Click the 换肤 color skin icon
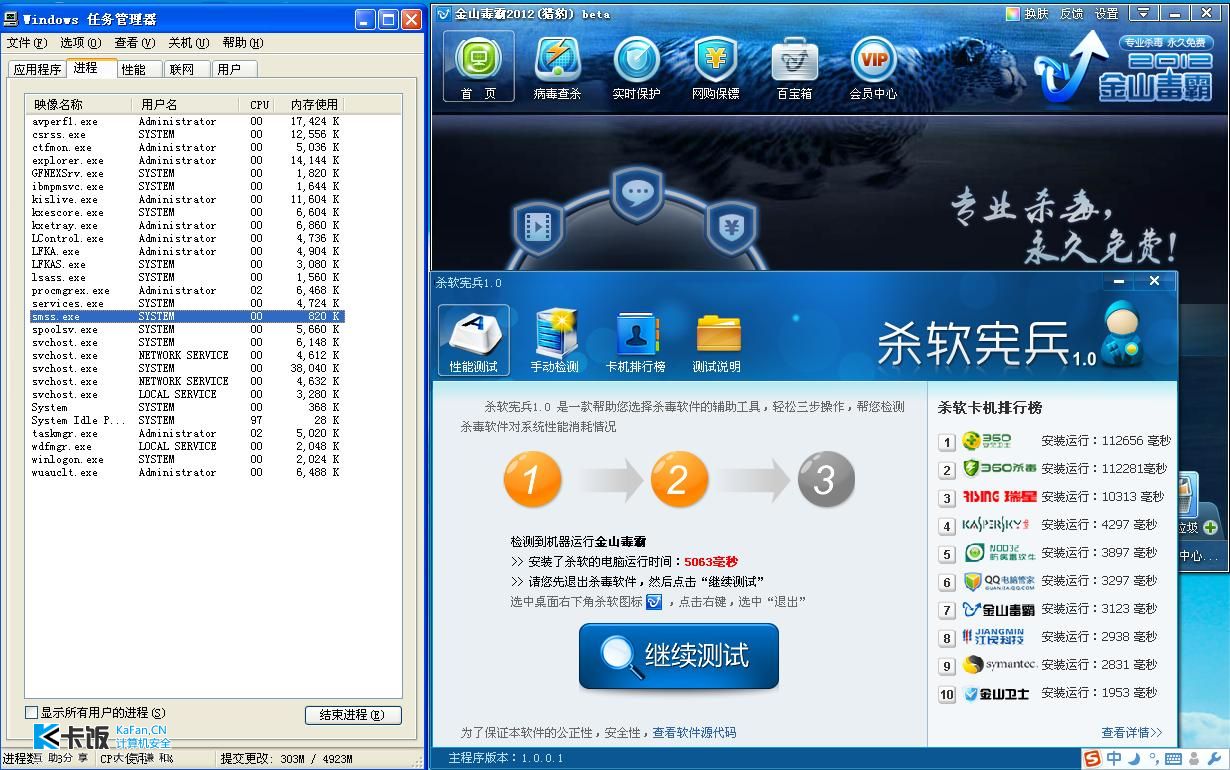This screenshot has height=770, width=1230. [x=1013, y=14]
